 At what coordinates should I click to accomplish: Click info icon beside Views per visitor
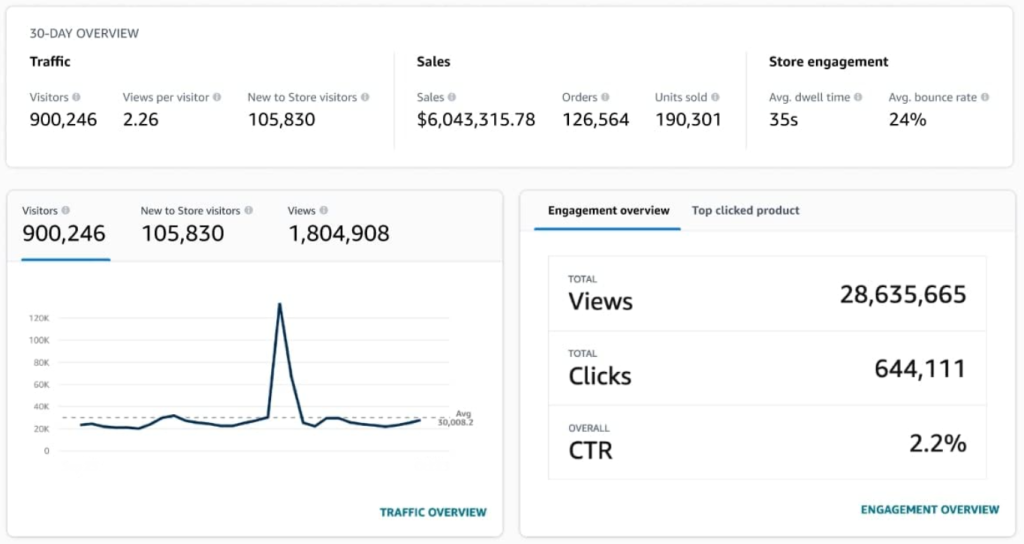click(217, 98)
